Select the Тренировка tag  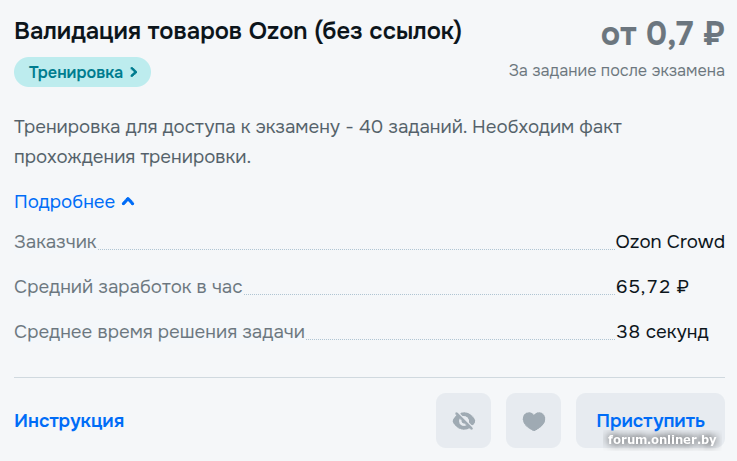76,72
